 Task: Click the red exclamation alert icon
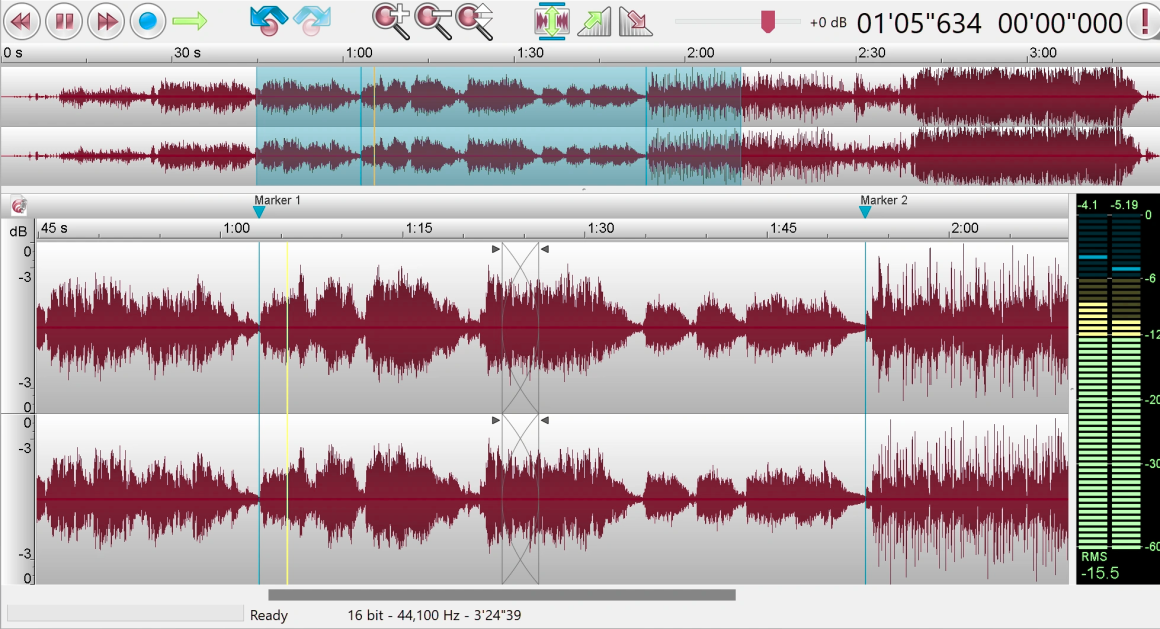click(1144, 21)
